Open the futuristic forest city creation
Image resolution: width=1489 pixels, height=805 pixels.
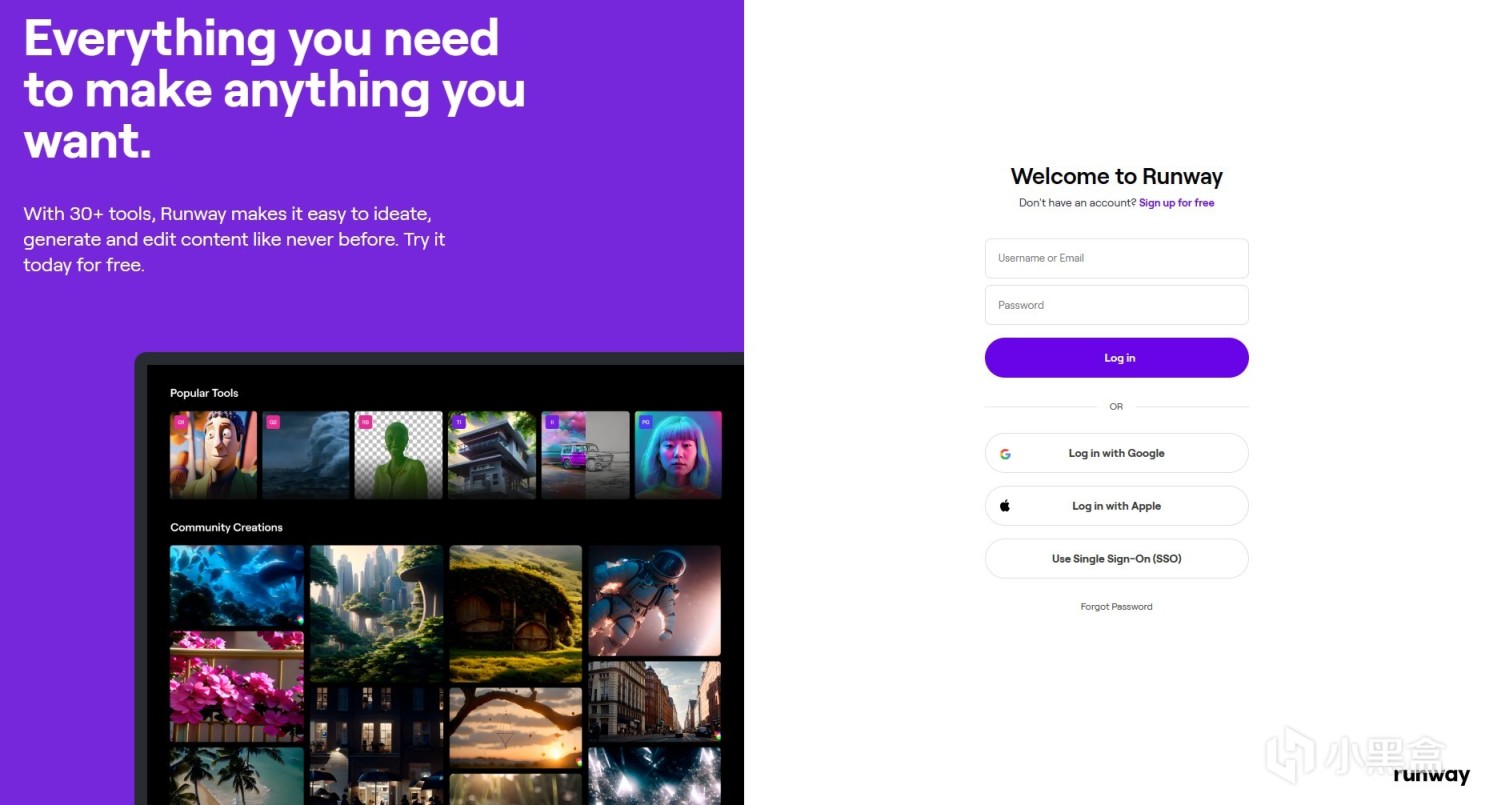click(x=376, y=613)
